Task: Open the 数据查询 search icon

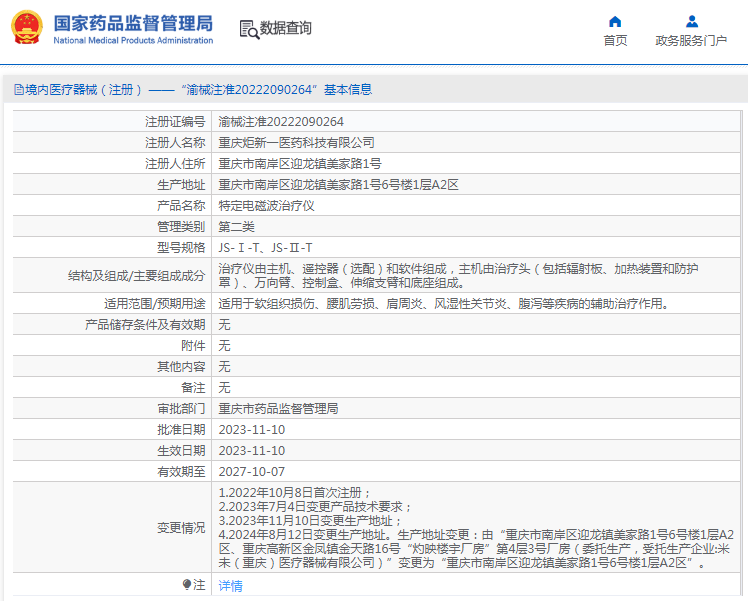Action: point(249,29)
